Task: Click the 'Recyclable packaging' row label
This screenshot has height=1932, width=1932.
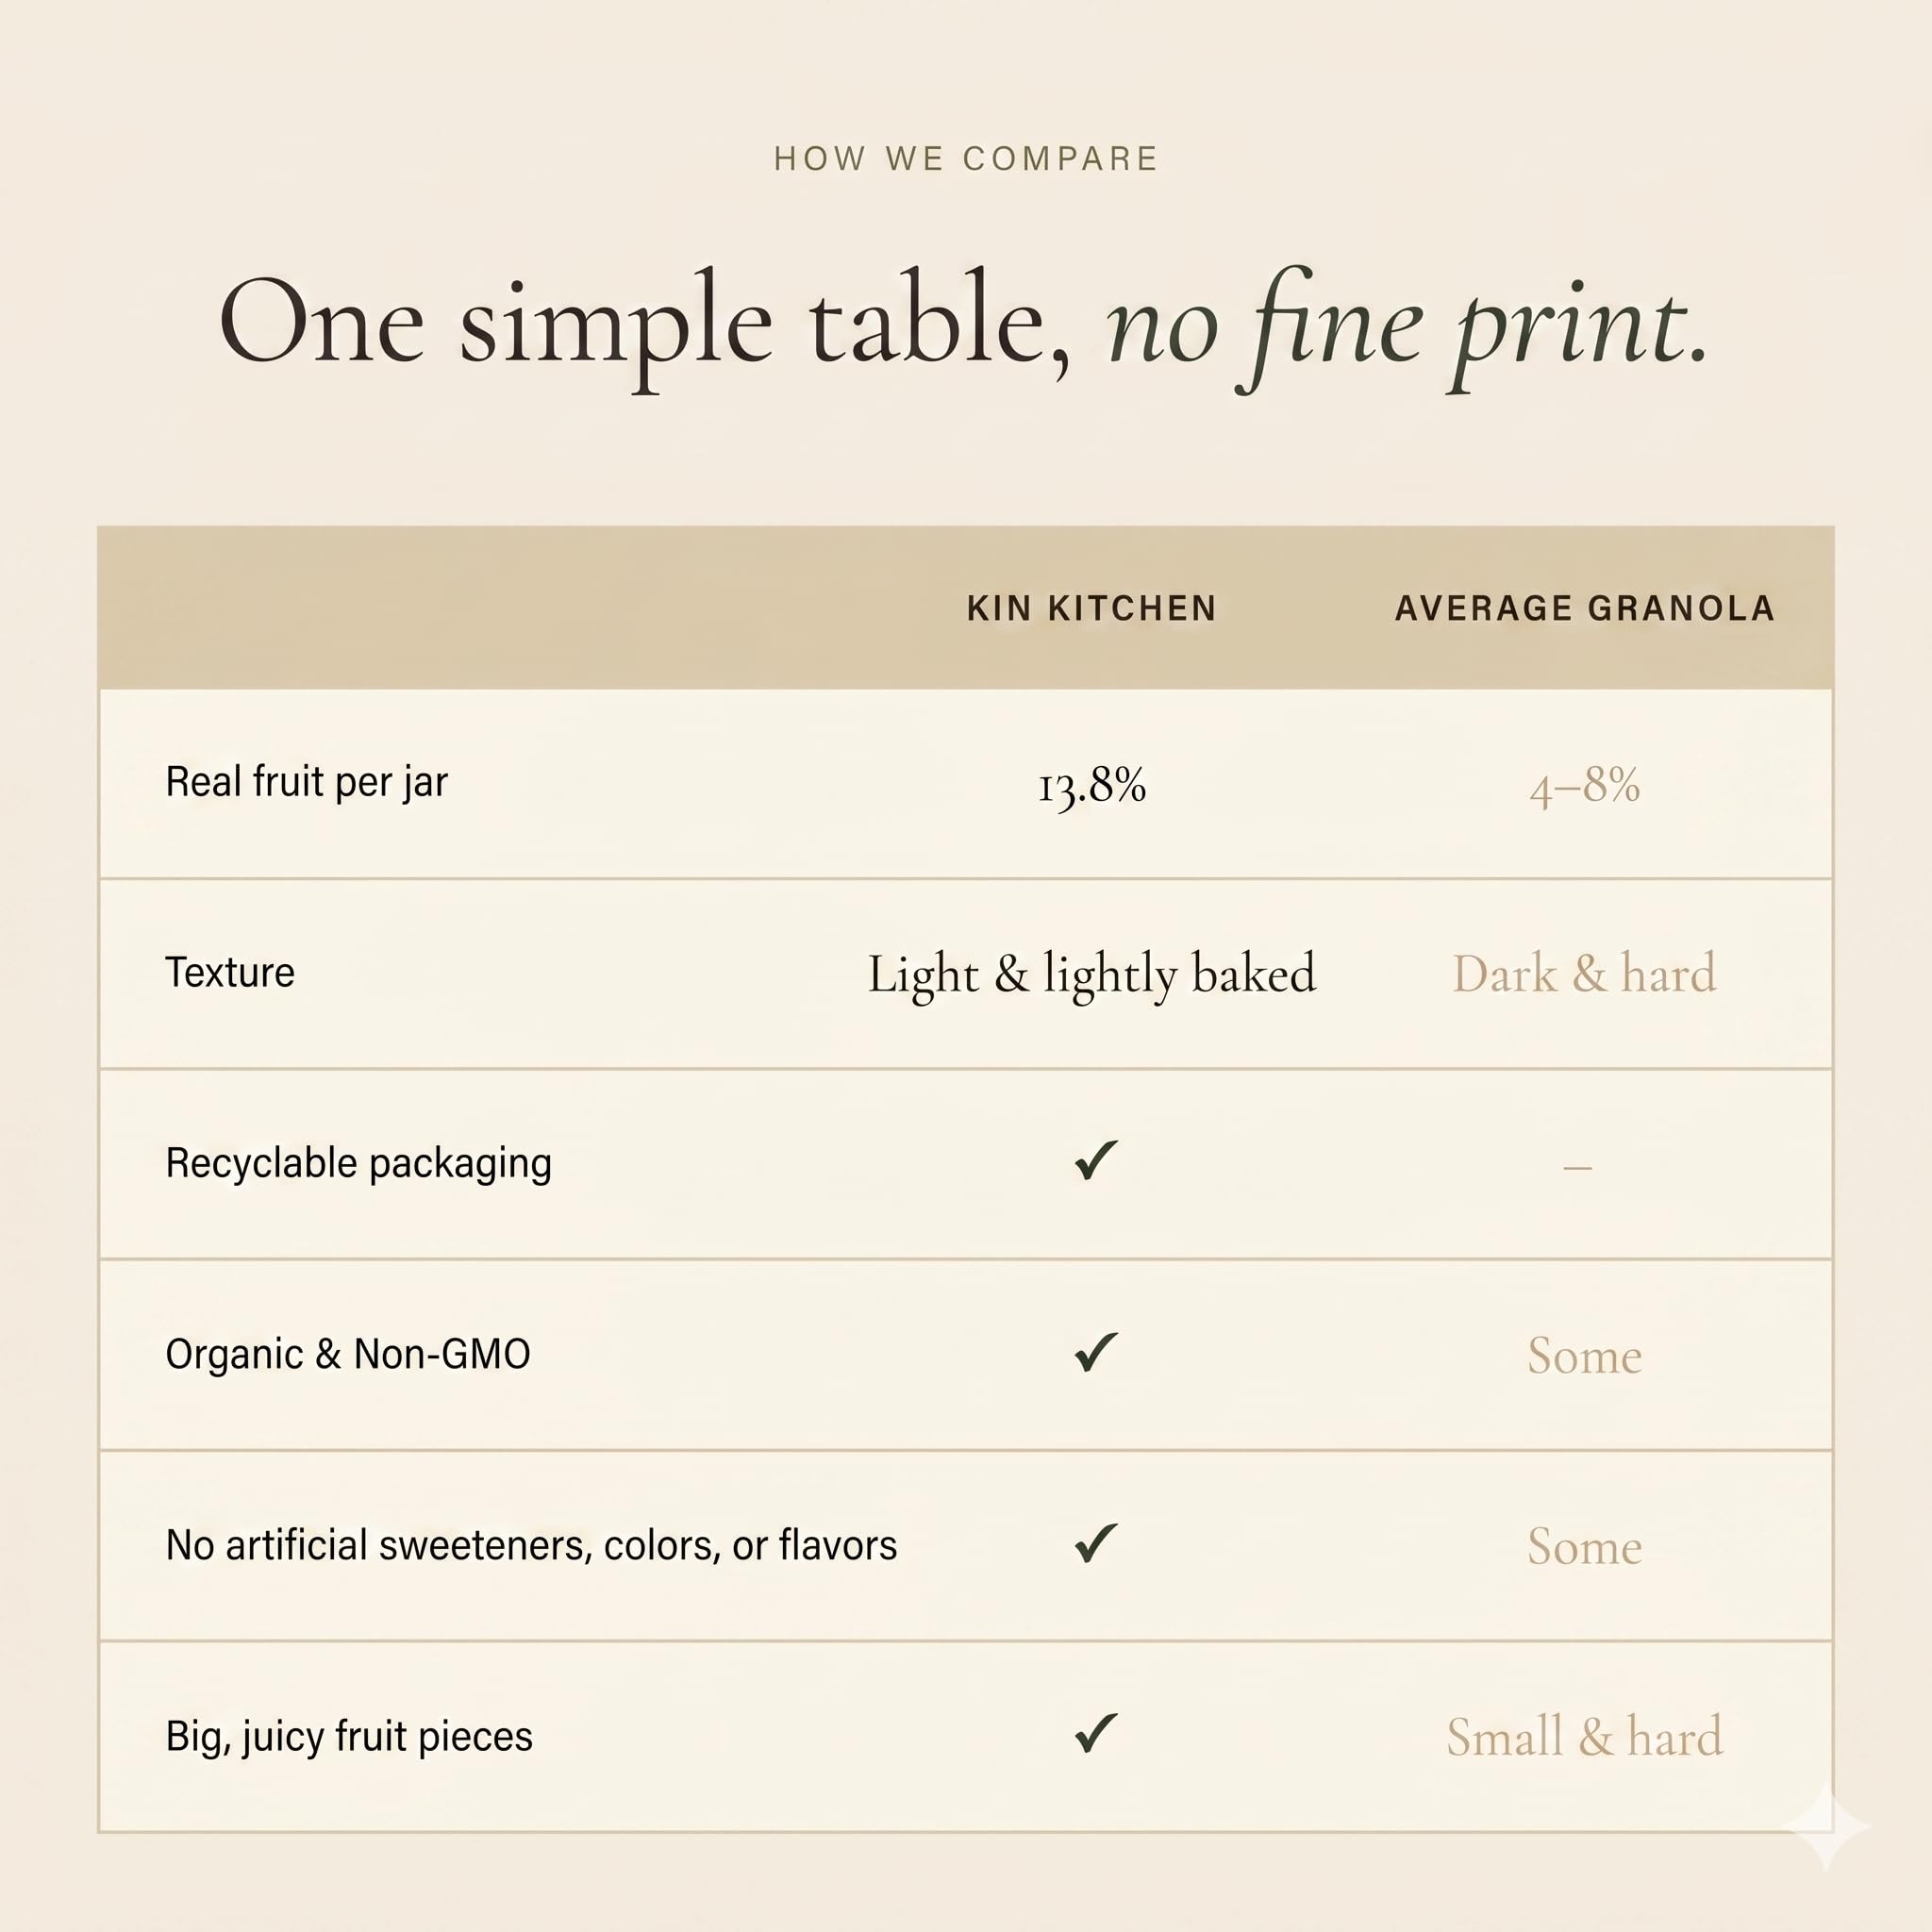Action: point(358,1164)
